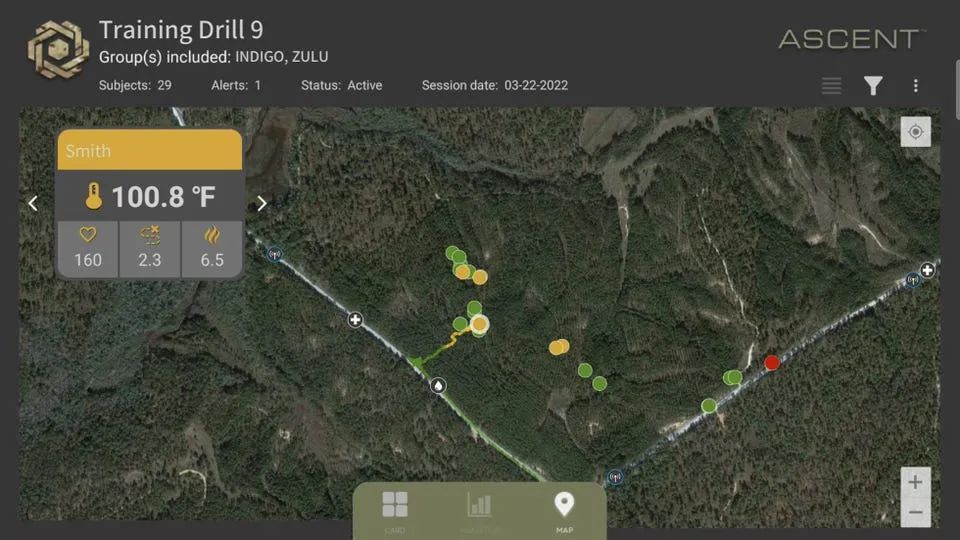
Task: Click the recenter location target button
Action: coord(915,132)
